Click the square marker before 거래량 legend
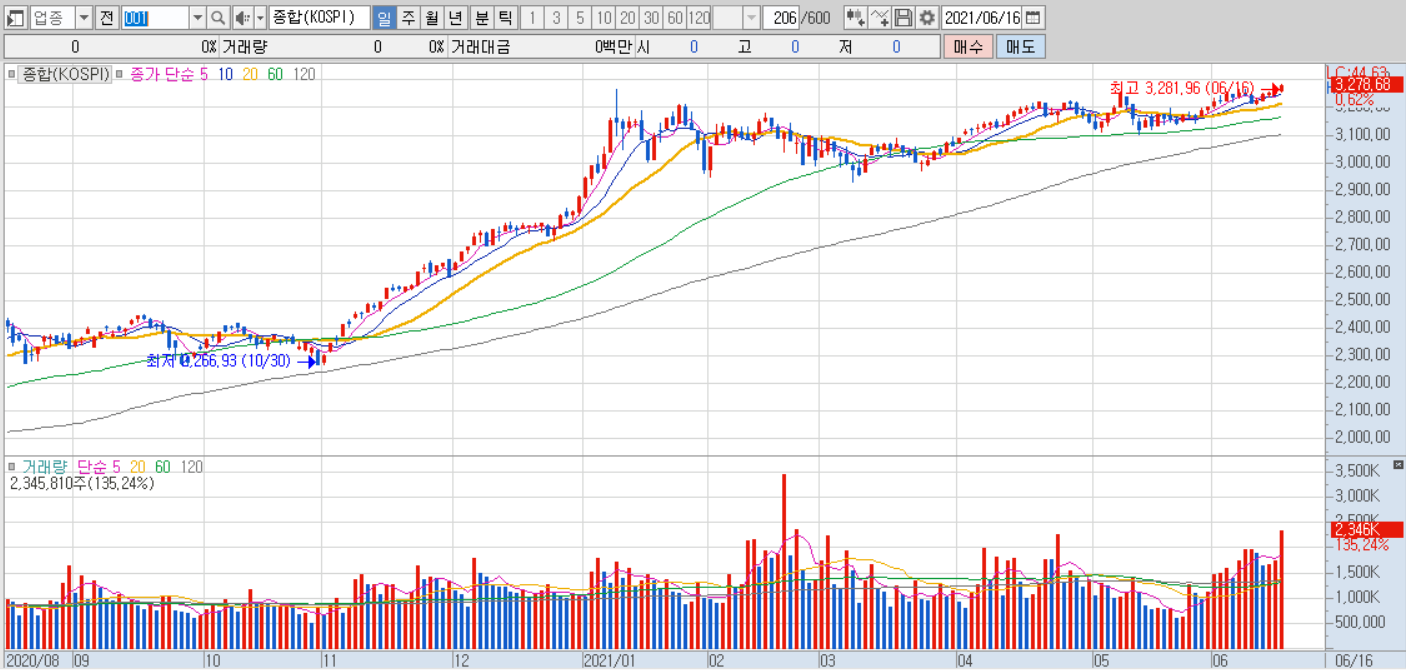 [12, 466]
